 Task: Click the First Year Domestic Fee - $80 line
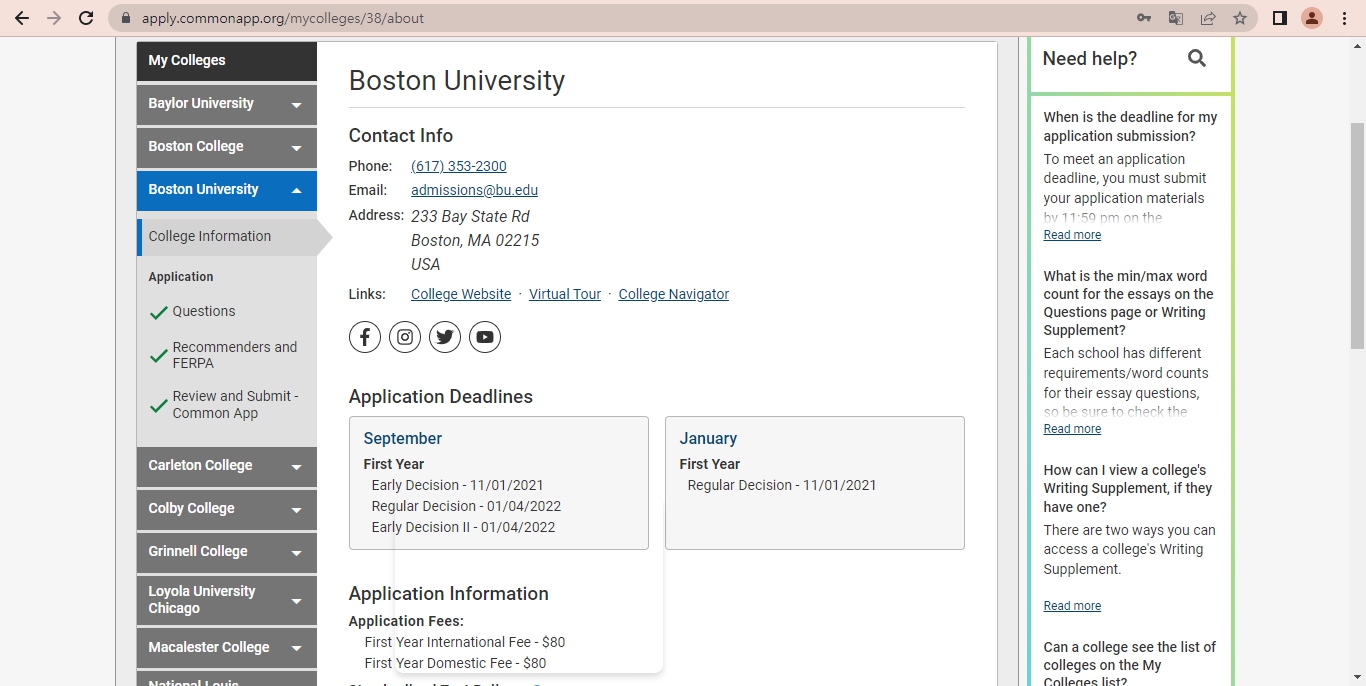coord(455,663)
